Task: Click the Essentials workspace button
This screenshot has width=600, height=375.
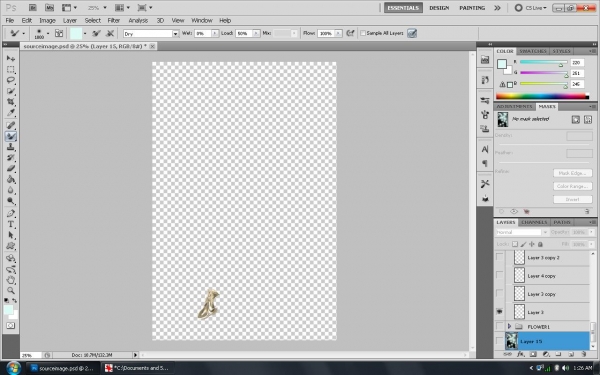Action: (403, 8)
